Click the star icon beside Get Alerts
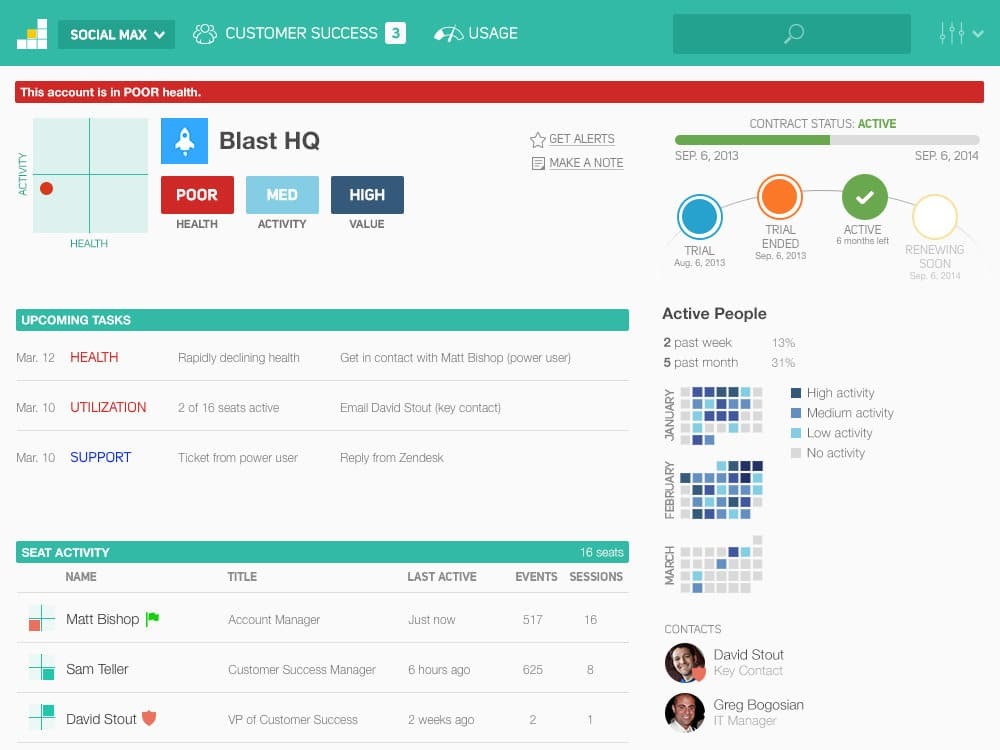Screen dimensions: 1000x750 (537, 140)
